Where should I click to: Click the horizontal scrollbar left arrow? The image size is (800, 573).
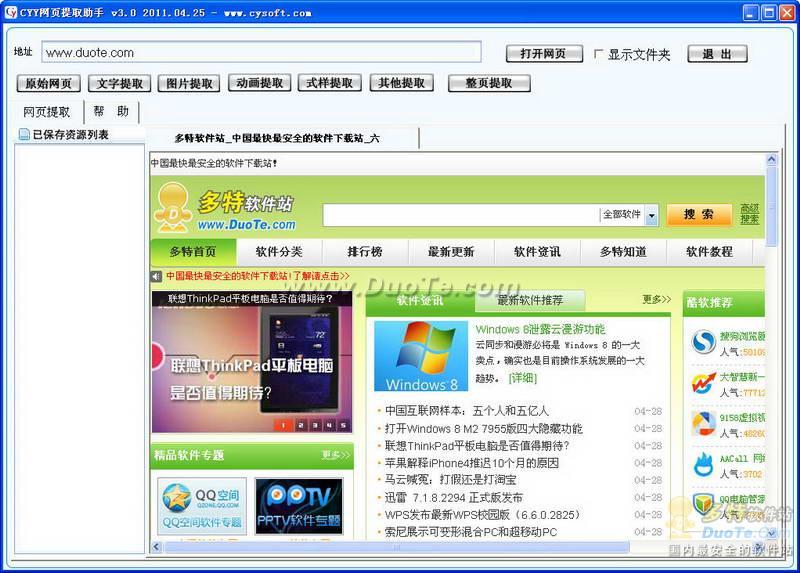pyautogui.click(x=156, y=547)
